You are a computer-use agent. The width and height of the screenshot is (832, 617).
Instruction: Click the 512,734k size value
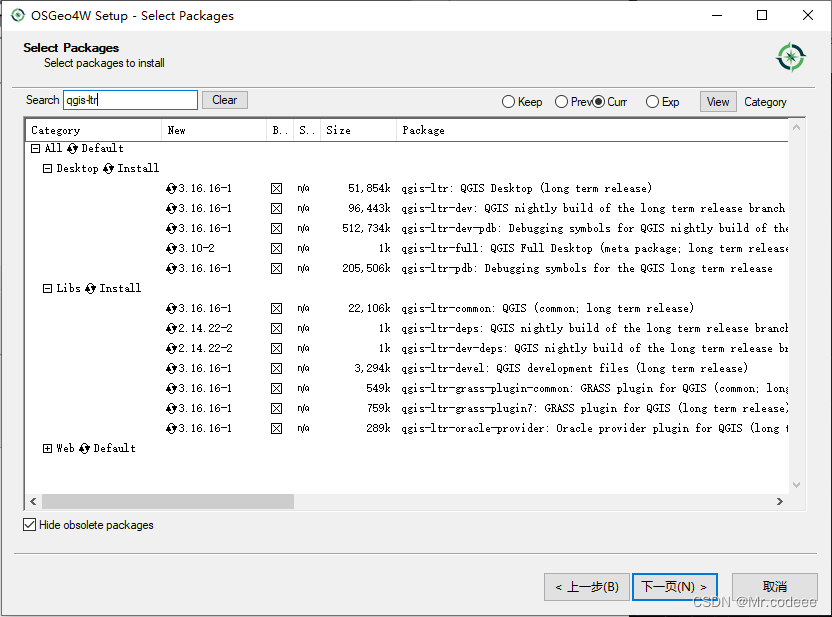pos(366,229)
